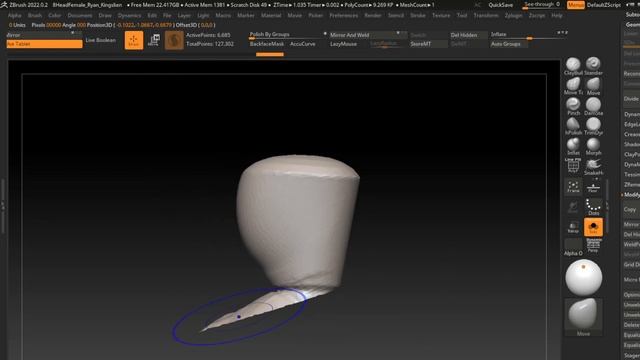
Task: Click the Copy button in the right panel
Action: (631, 209)
